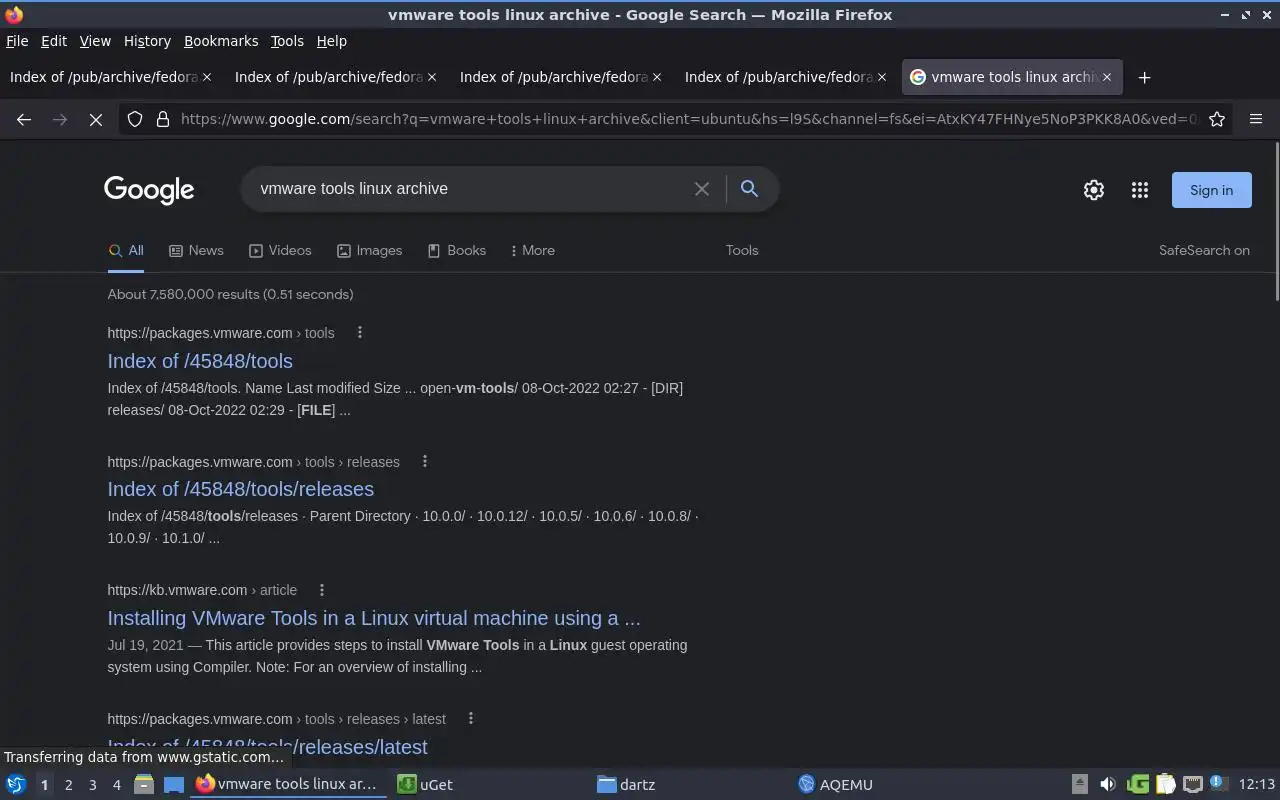Open options for tools › releases result
Viewport: 1280px width, 800px height.
[425, 462]
